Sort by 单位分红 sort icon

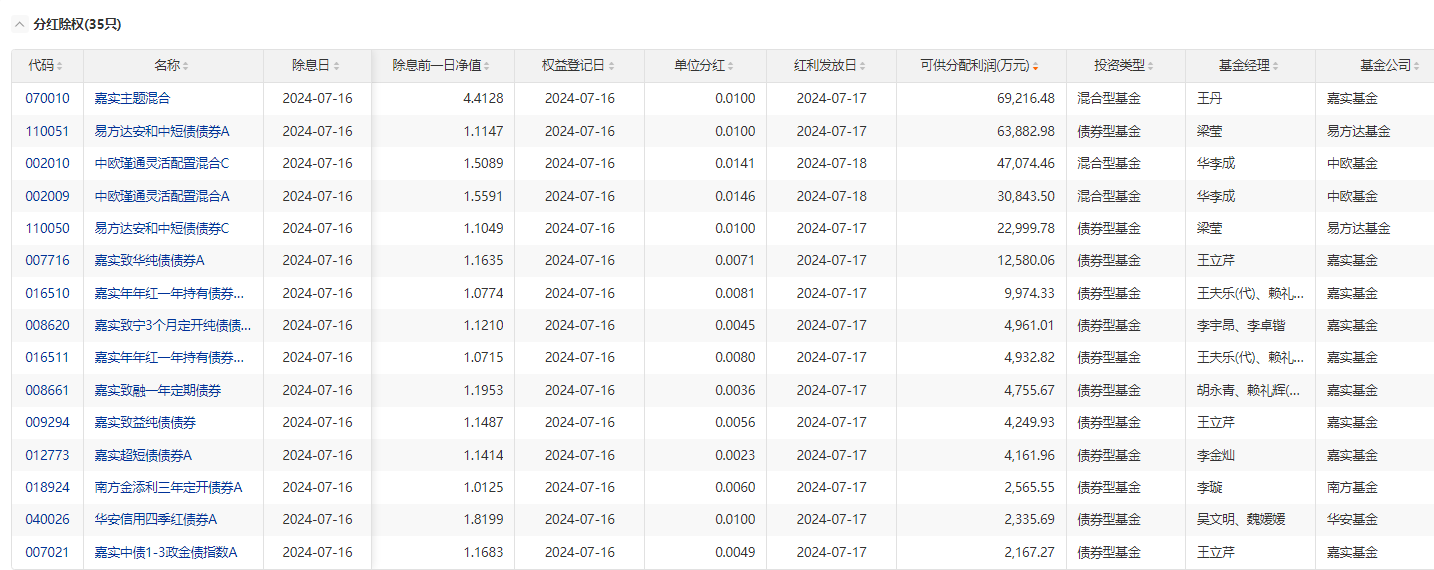click(732, 66)
